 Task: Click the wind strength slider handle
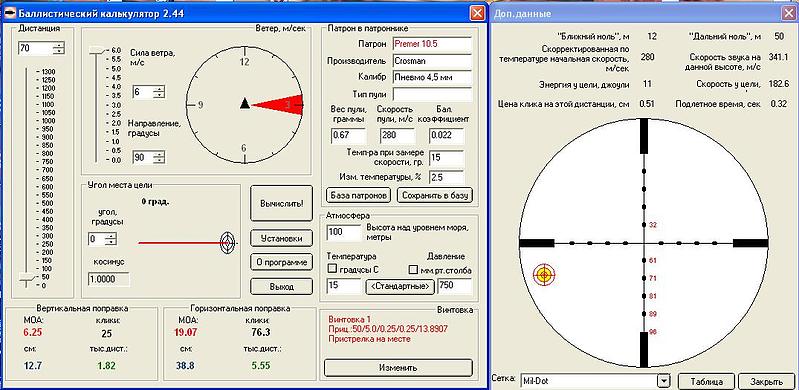pyautogui.click(x=97, y=50)
